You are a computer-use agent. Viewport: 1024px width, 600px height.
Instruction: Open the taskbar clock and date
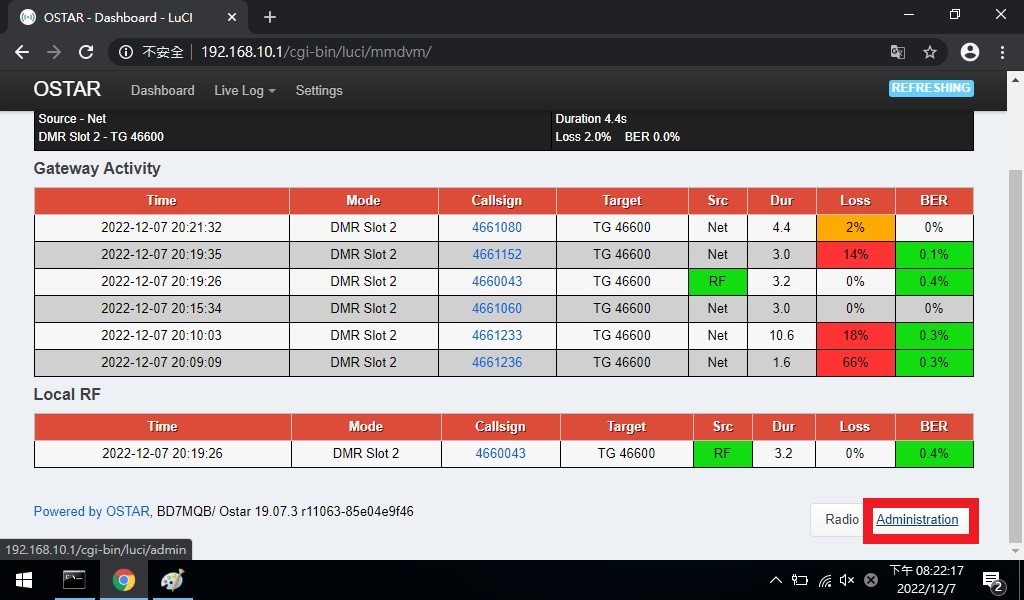[x=927, y=580]
